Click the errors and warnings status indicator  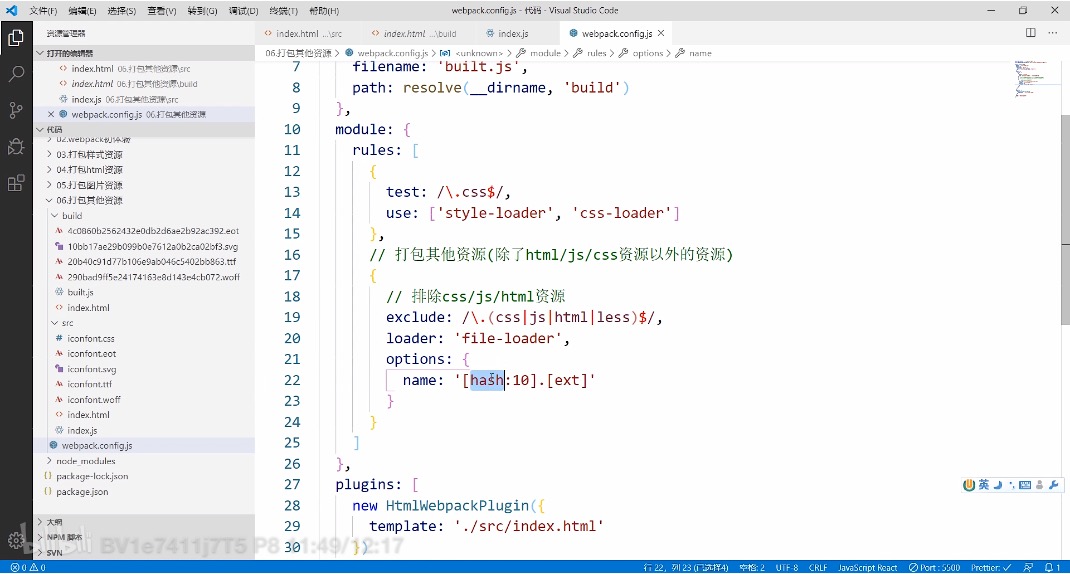click(28, 567)
